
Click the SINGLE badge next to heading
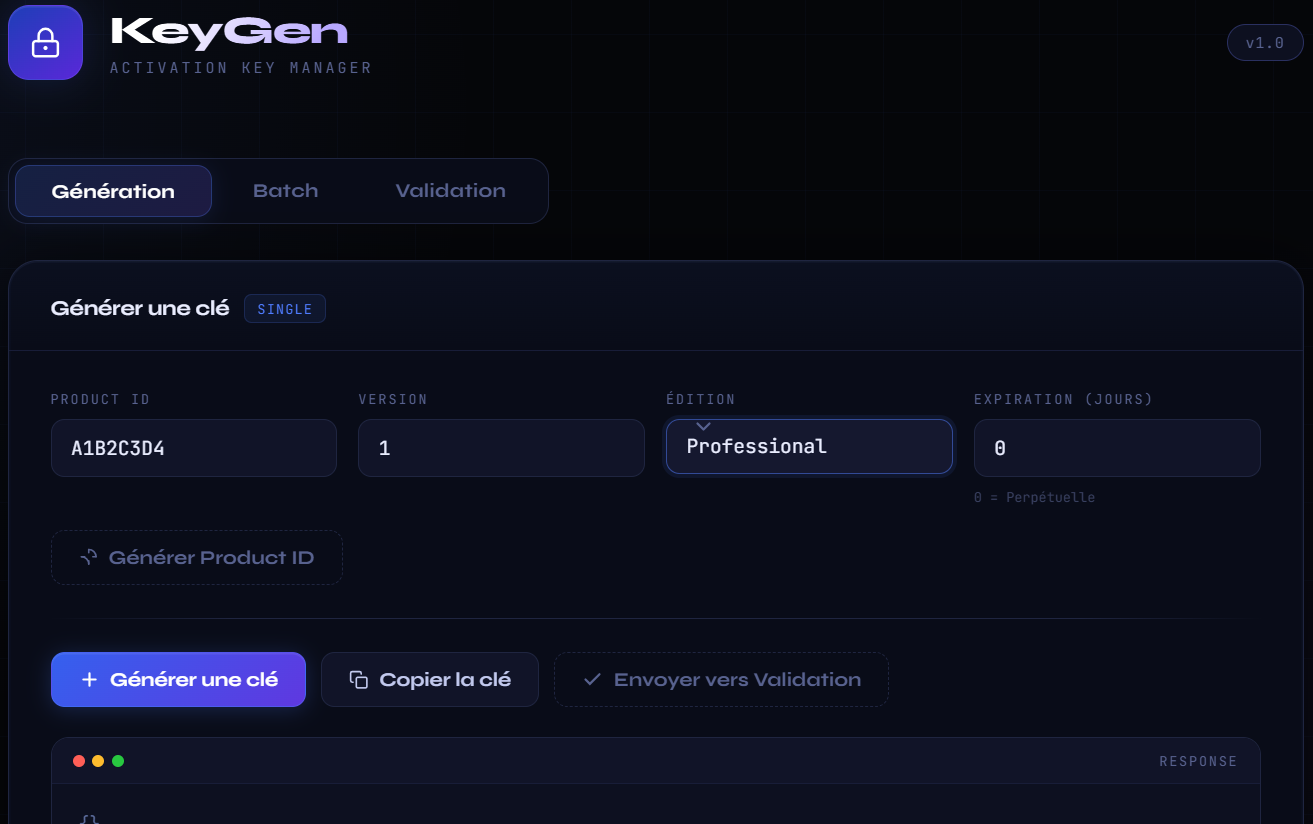(285, 309)
